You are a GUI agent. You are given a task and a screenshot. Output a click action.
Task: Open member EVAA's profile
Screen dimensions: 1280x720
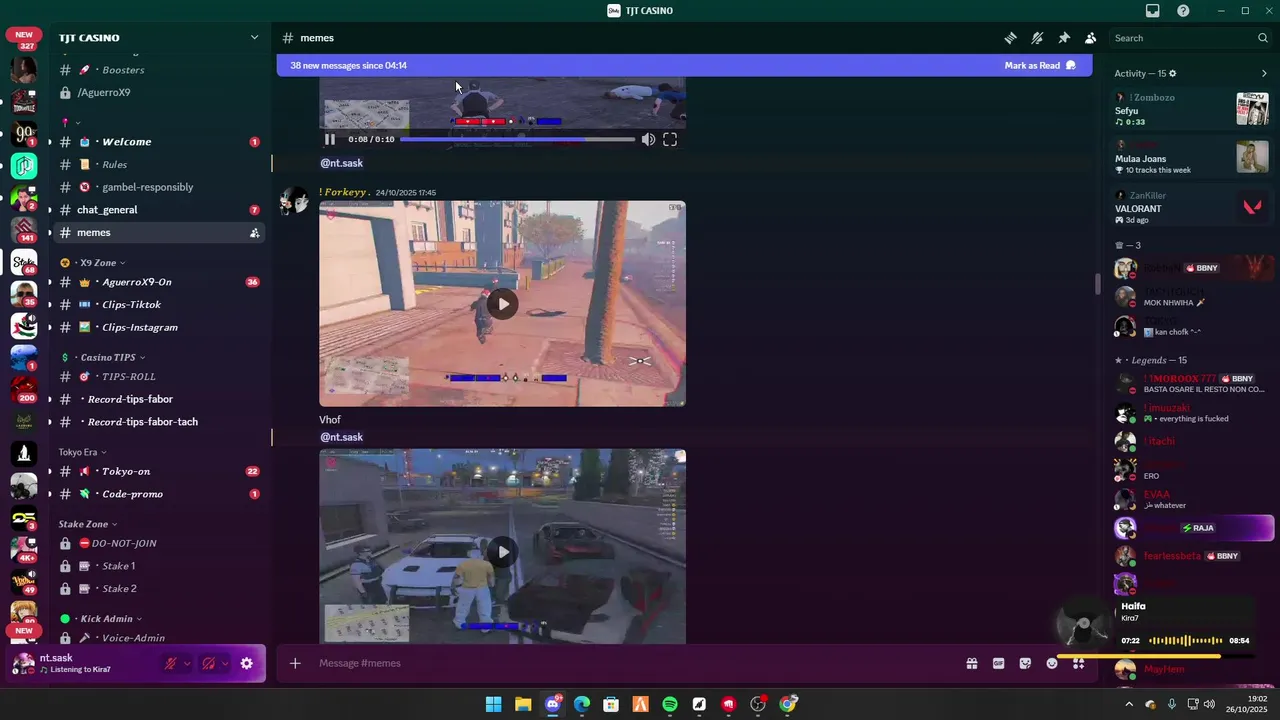1192,499
